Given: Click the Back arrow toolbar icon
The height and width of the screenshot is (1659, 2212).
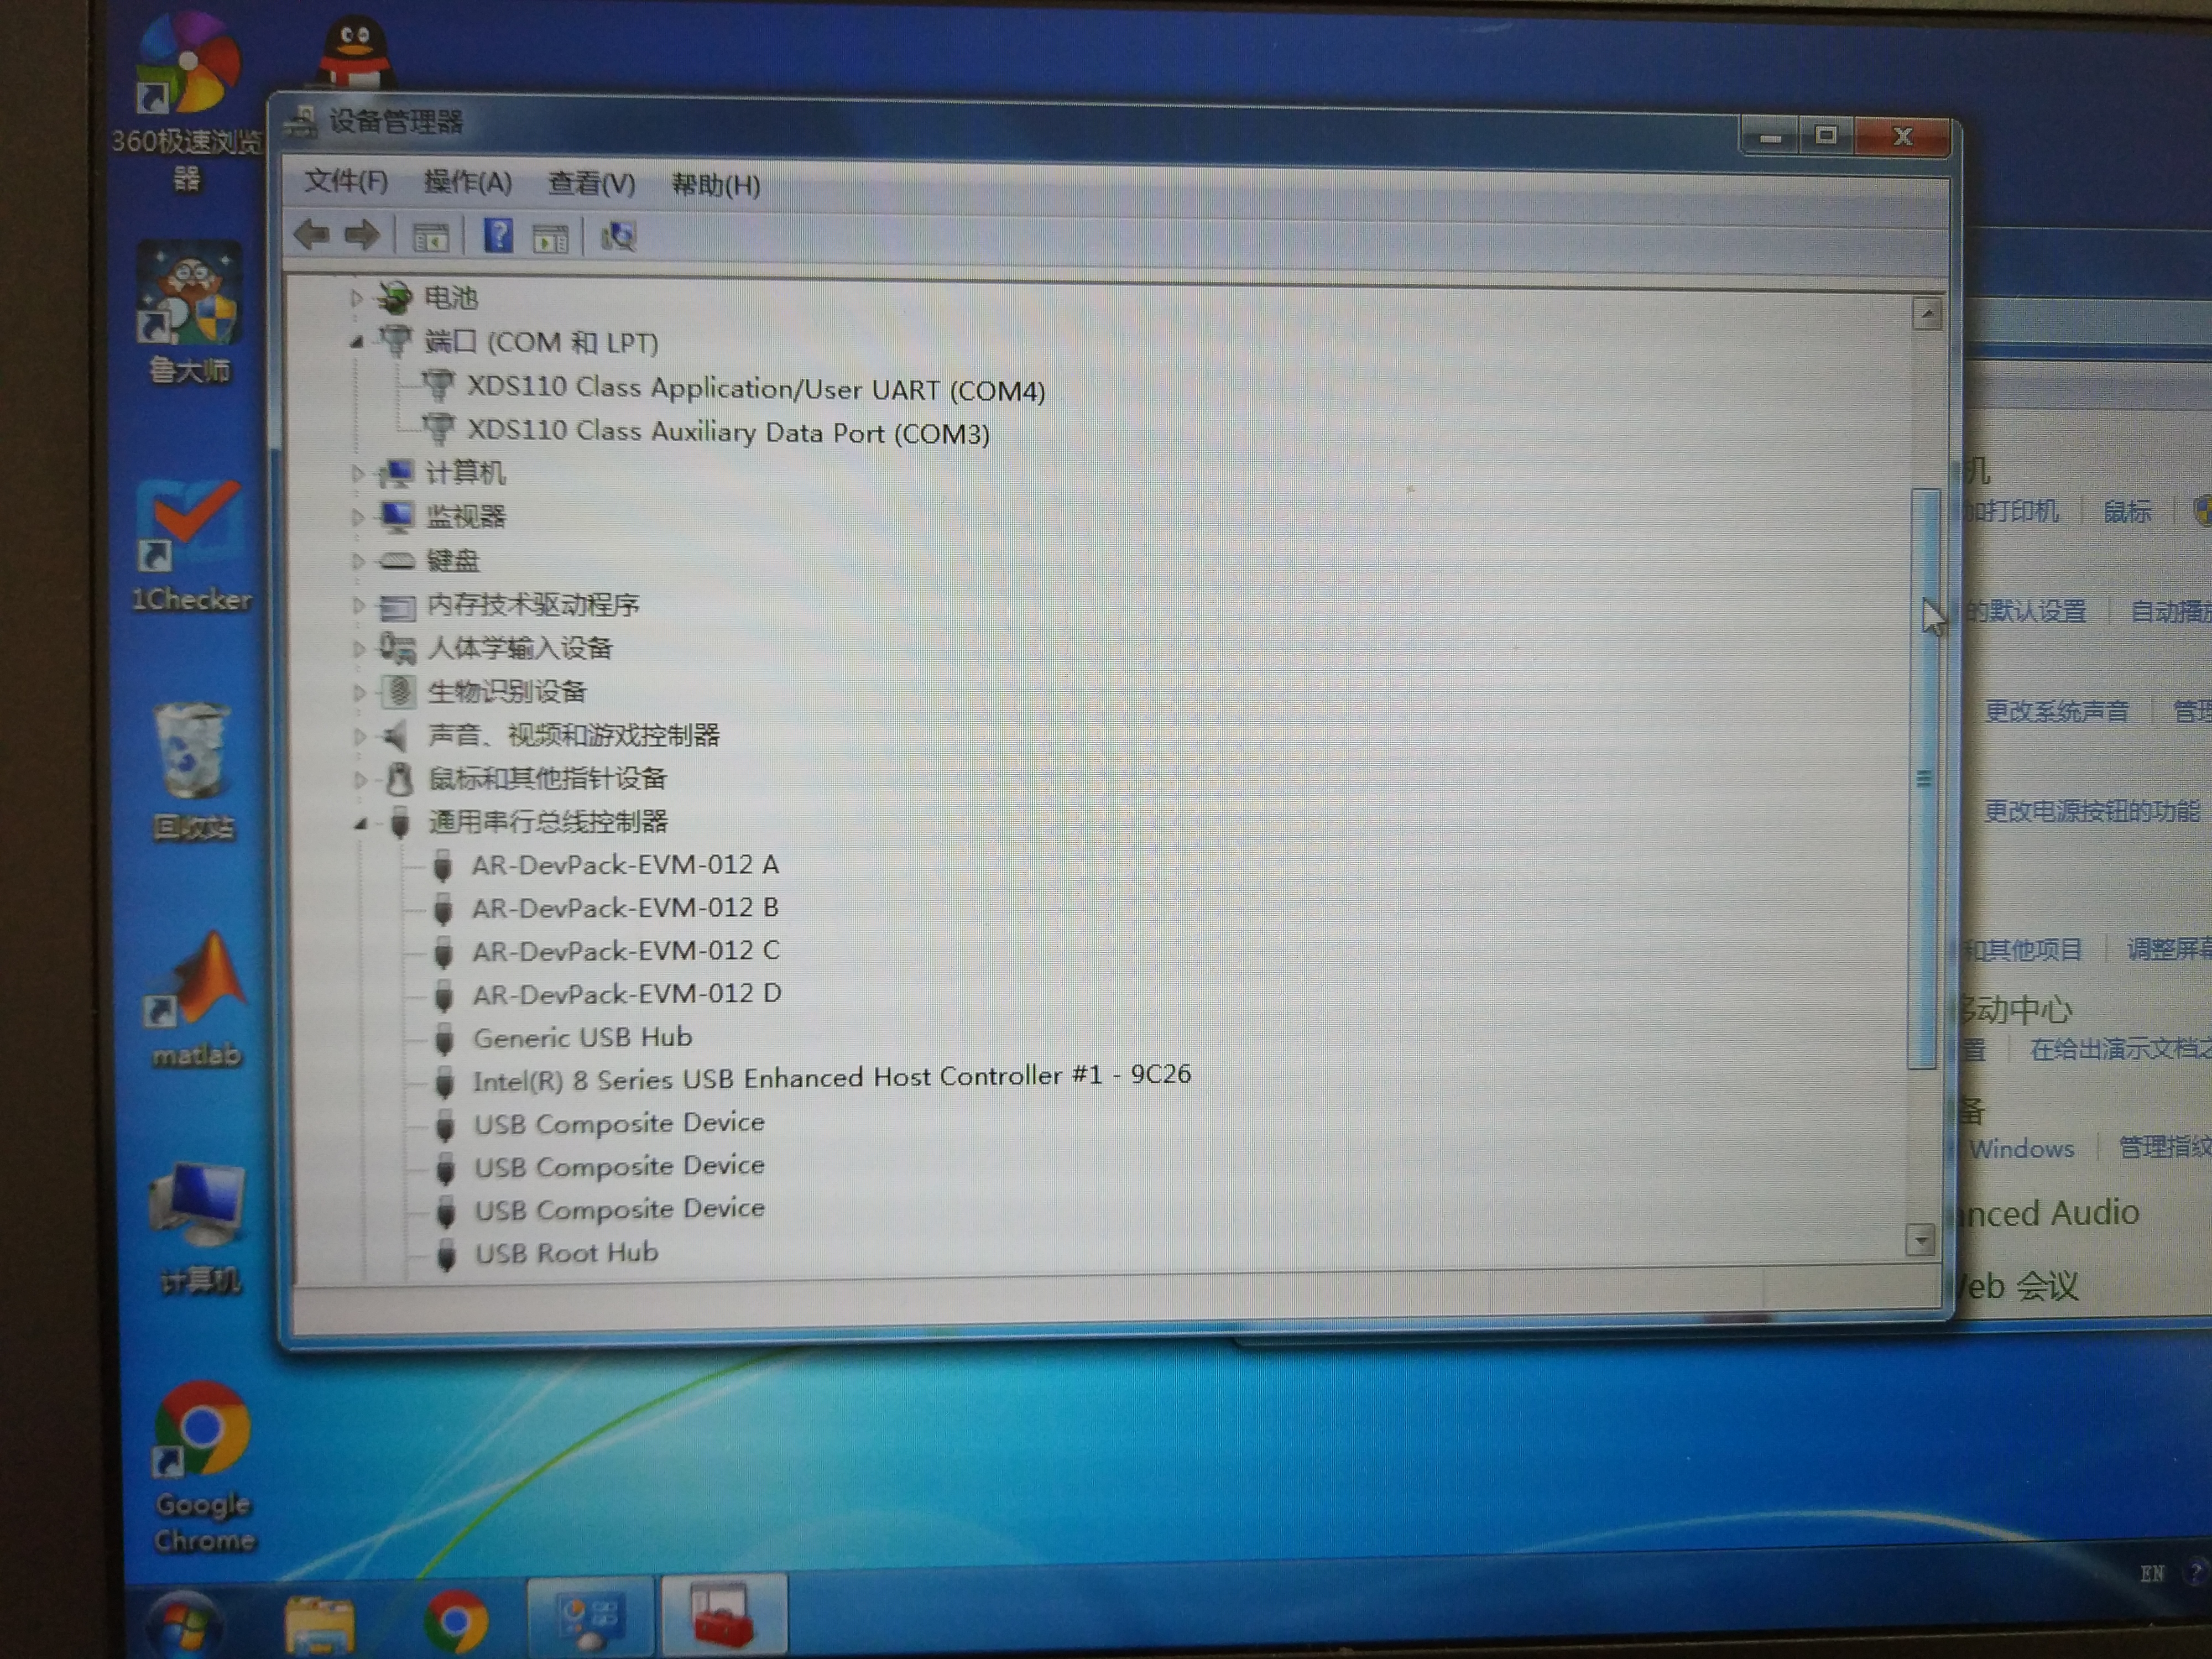Looking at the screenshot, I should tap(312, 235).
